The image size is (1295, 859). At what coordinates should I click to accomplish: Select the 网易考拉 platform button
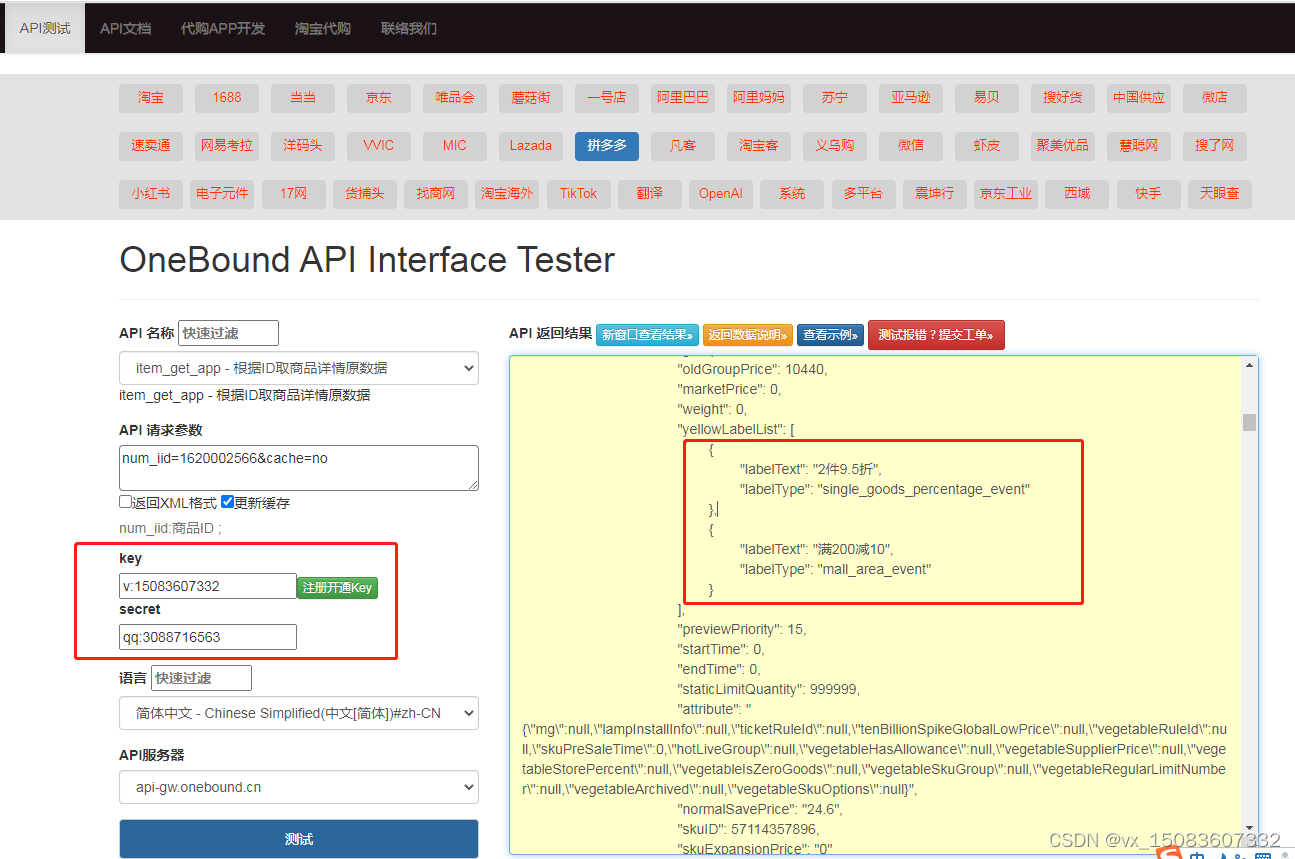227,145
